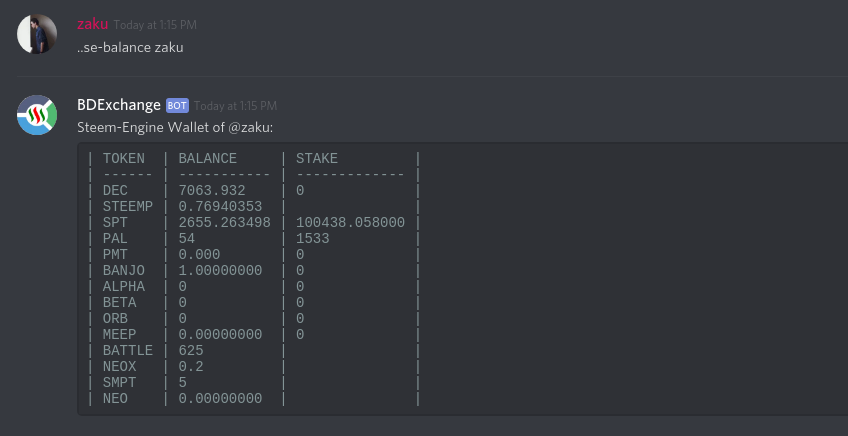Click the BOT tag badge
Viewport: 848px width, 436px height.
point(177,105)
